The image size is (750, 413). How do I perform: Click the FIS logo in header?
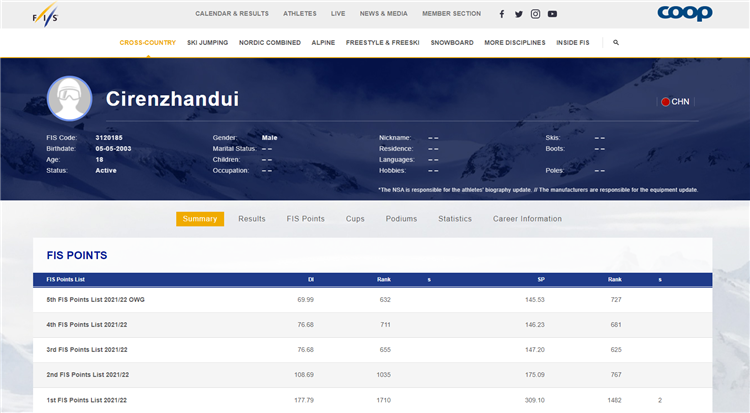tap(46, 15)
